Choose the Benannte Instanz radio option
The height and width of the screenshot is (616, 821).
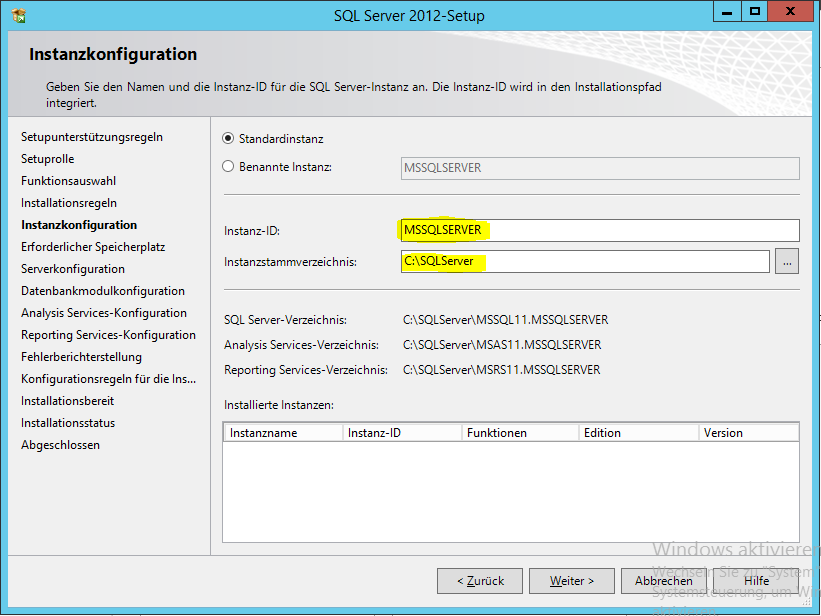click(228, 167)
